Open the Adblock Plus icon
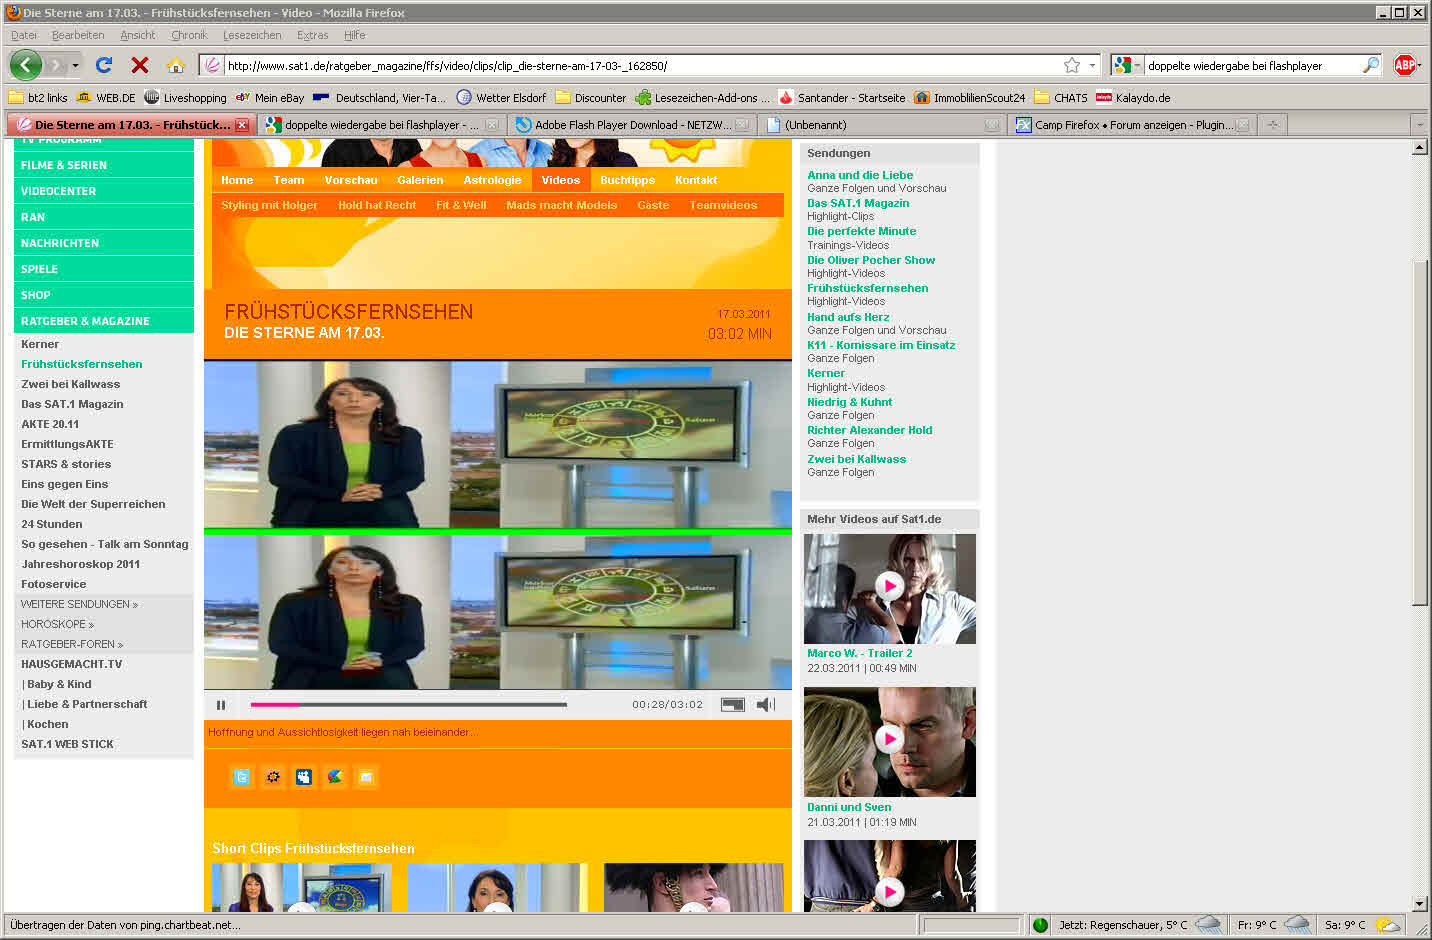This screenshot has width=1432, height=940. coord(1405,65)
